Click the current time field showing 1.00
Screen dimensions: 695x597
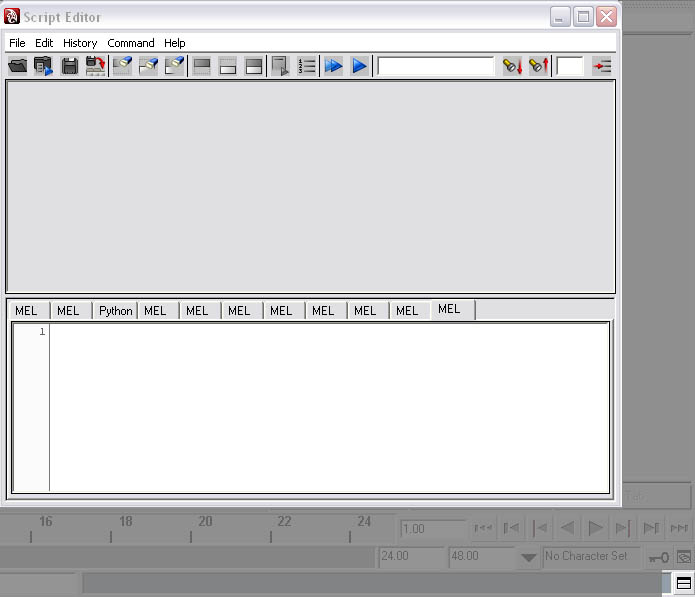(433, 529)
